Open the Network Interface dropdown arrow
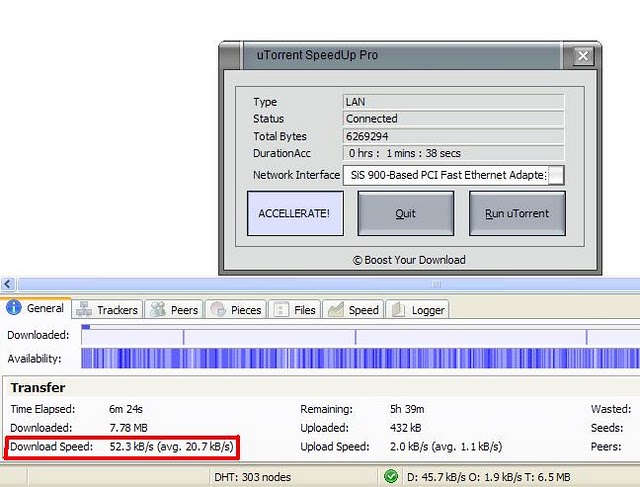The height and width of the screenshot is (487, 640). click(x=556, y=176)
